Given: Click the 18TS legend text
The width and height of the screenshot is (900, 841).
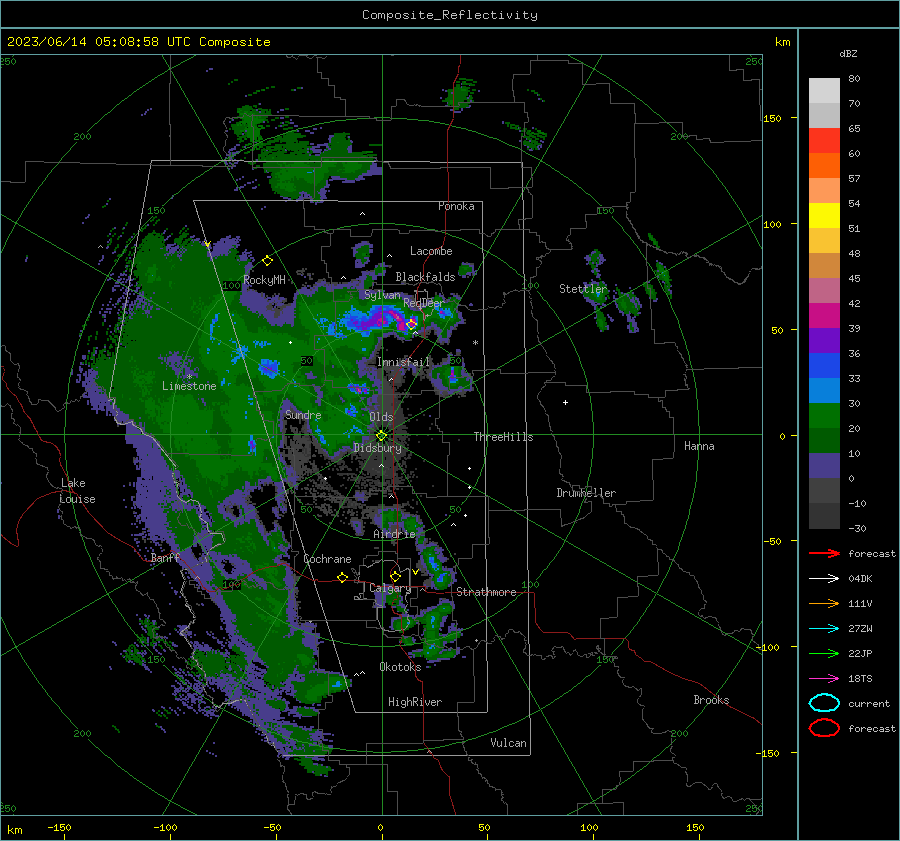Looking at the screenshot, I should 860,679.
